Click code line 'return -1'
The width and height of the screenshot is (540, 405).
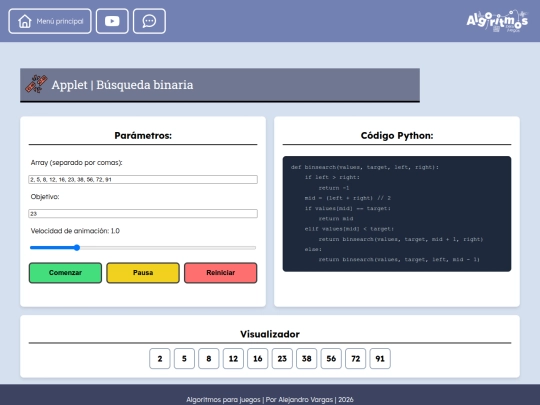pos(334,188)
